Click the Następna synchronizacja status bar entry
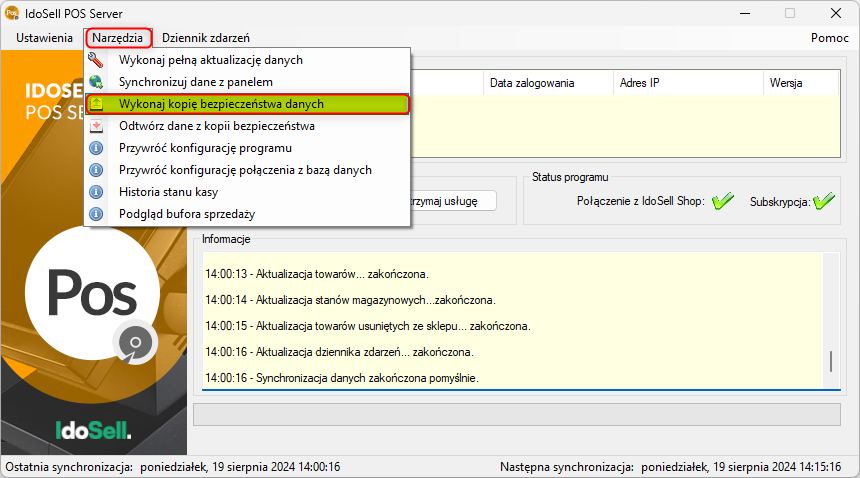The height and width of the screenshot is (478, 860). point(670,467)
